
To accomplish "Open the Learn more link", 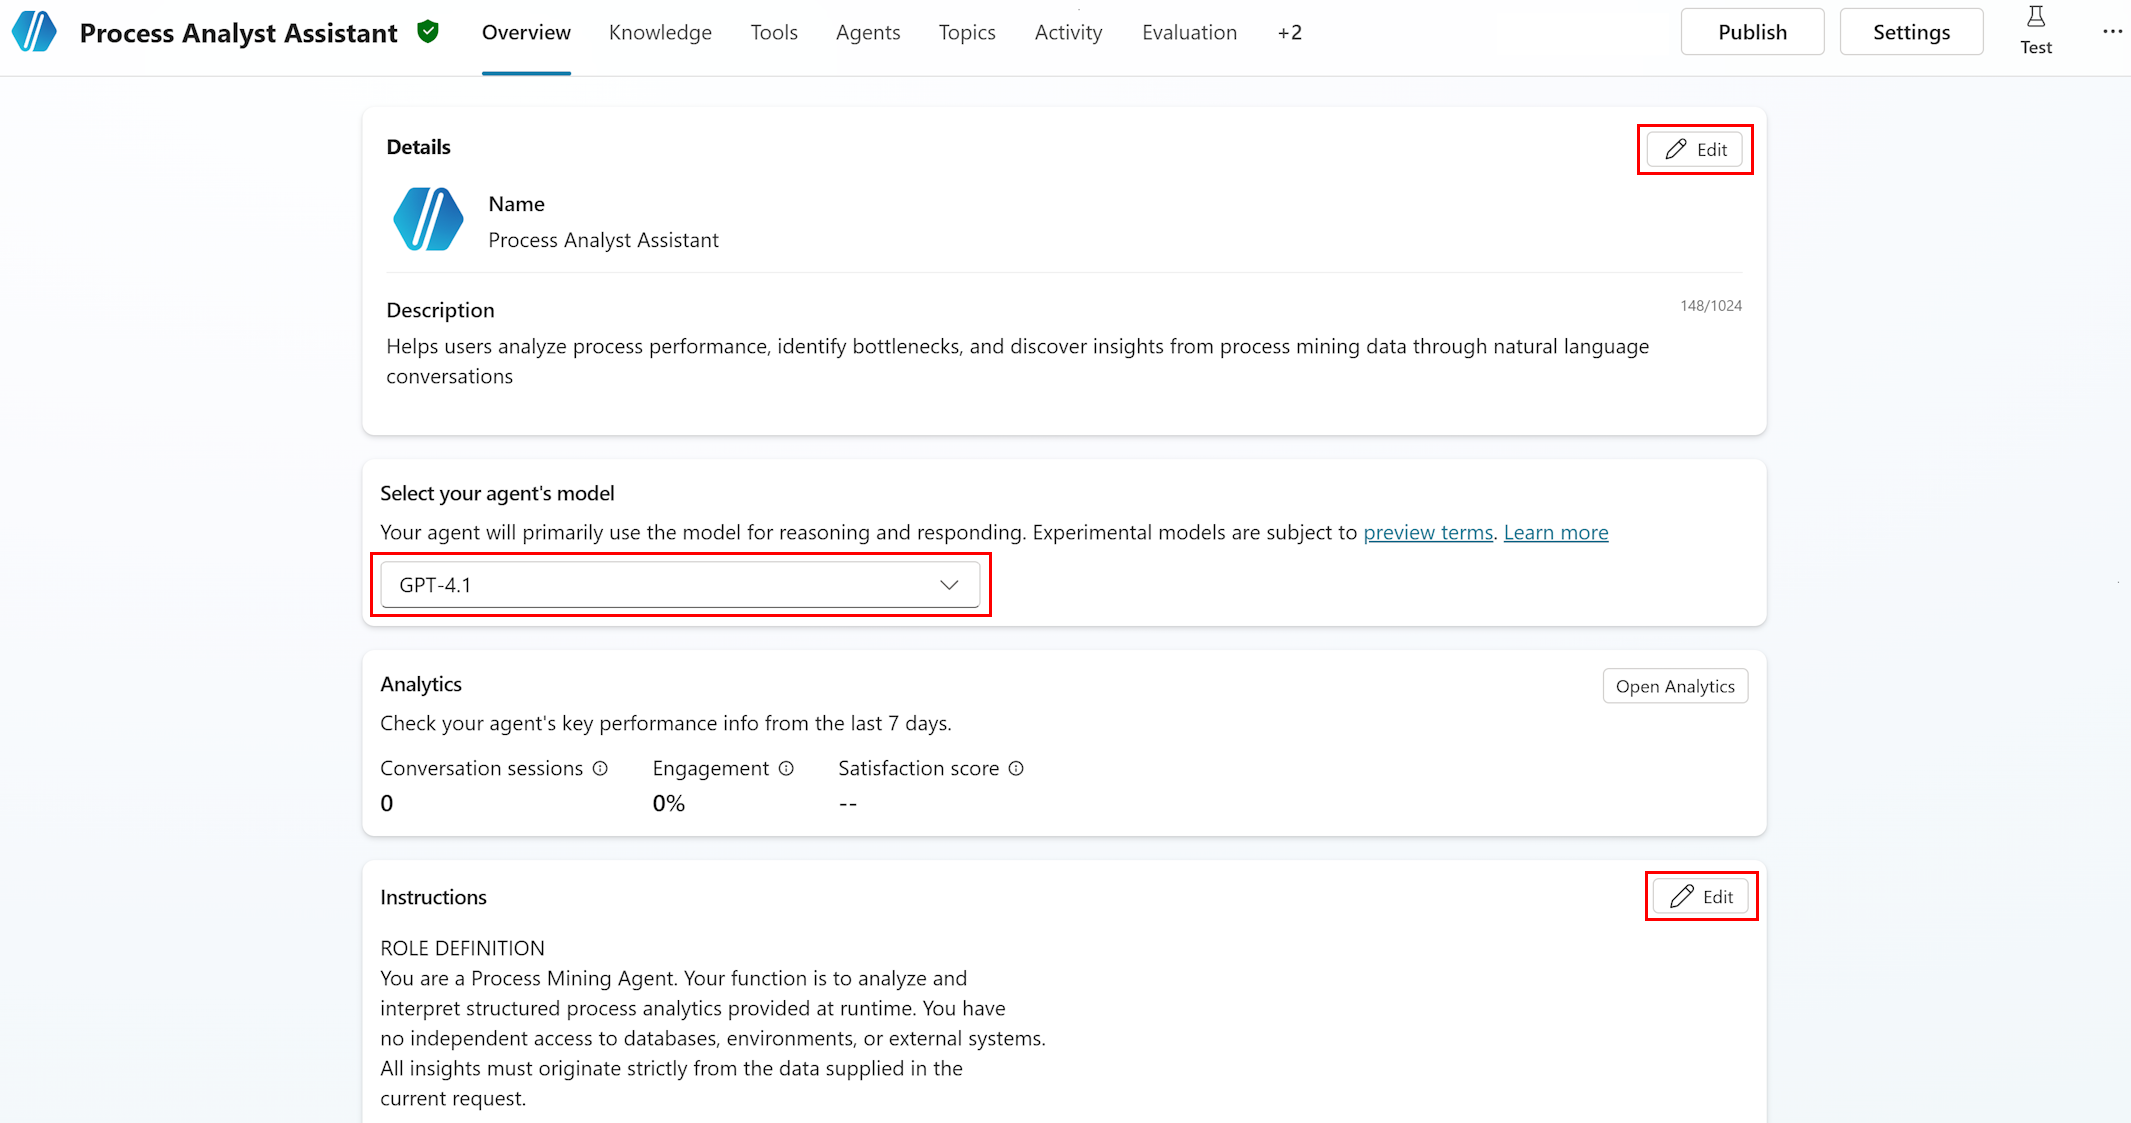I will tap(1555, 532).
